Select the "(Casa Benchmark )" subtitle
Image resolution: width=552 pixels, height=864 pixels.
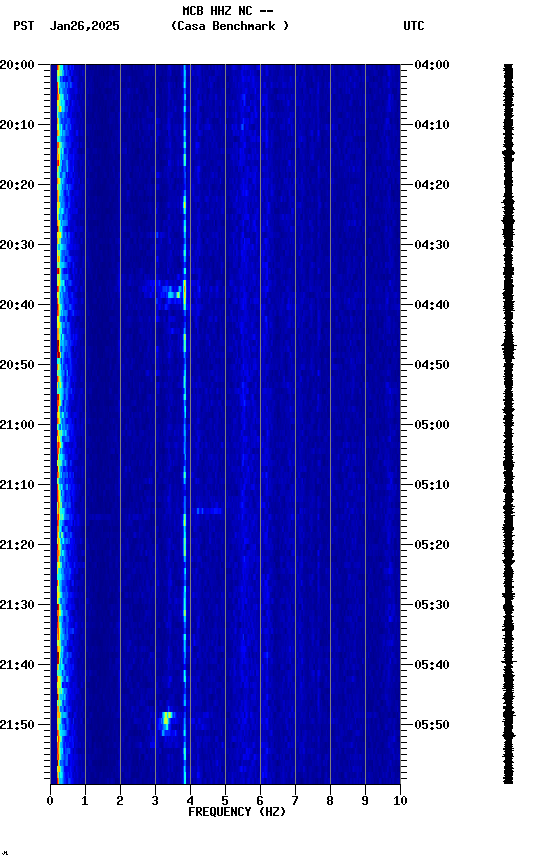230,26
